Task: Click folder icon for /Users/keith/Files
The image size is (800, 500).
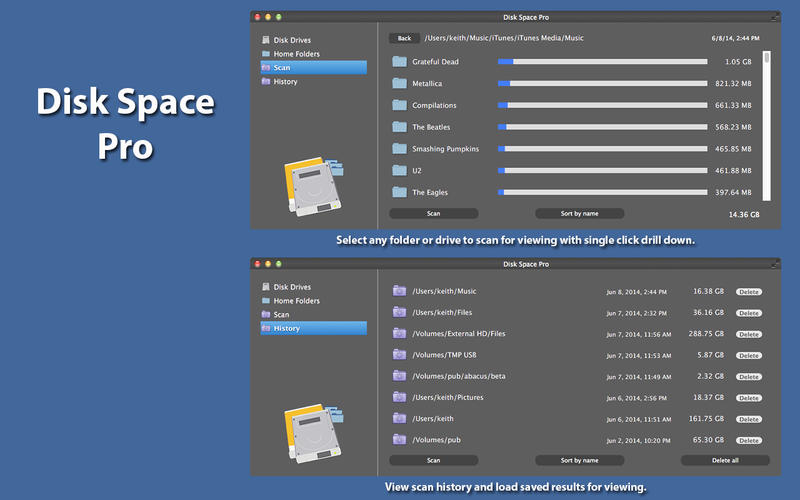Action: (x=399, y=312)
